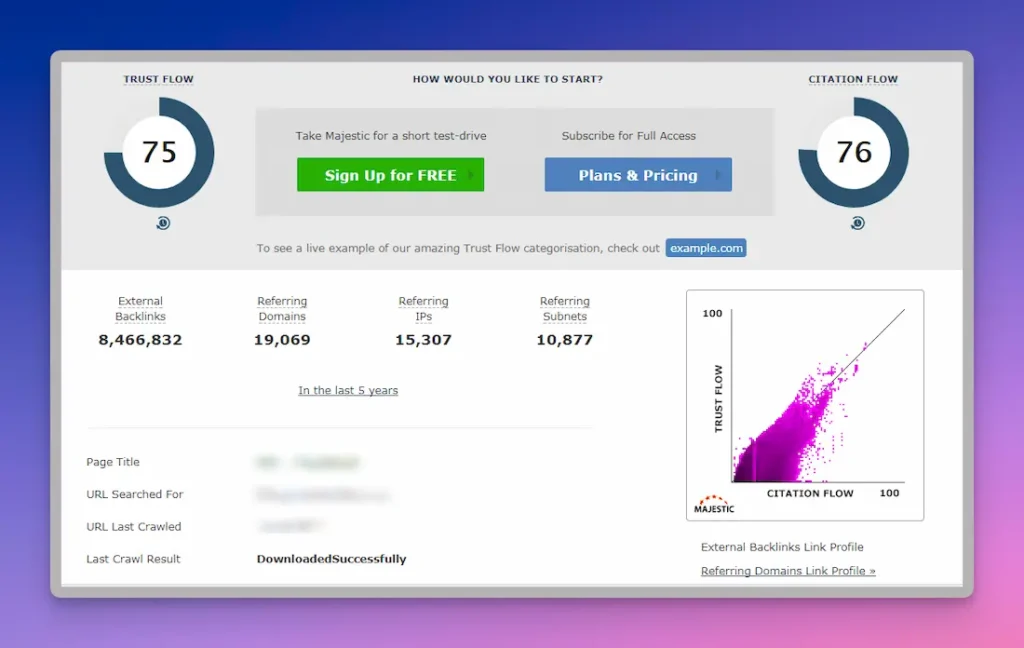Click the External Backlinks stat label
Image resolution: width=1024 pixels, height=648 pixels.
(140, 309)
